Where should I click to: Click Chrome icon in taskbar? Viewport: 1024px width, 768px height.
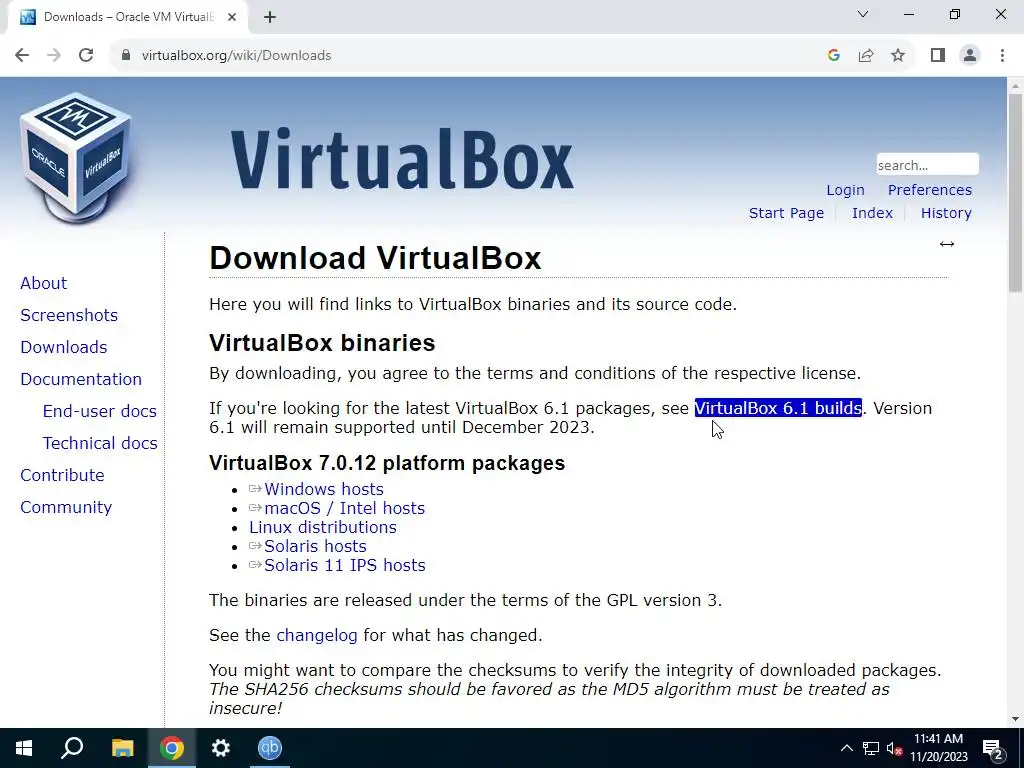coord(171,748)
